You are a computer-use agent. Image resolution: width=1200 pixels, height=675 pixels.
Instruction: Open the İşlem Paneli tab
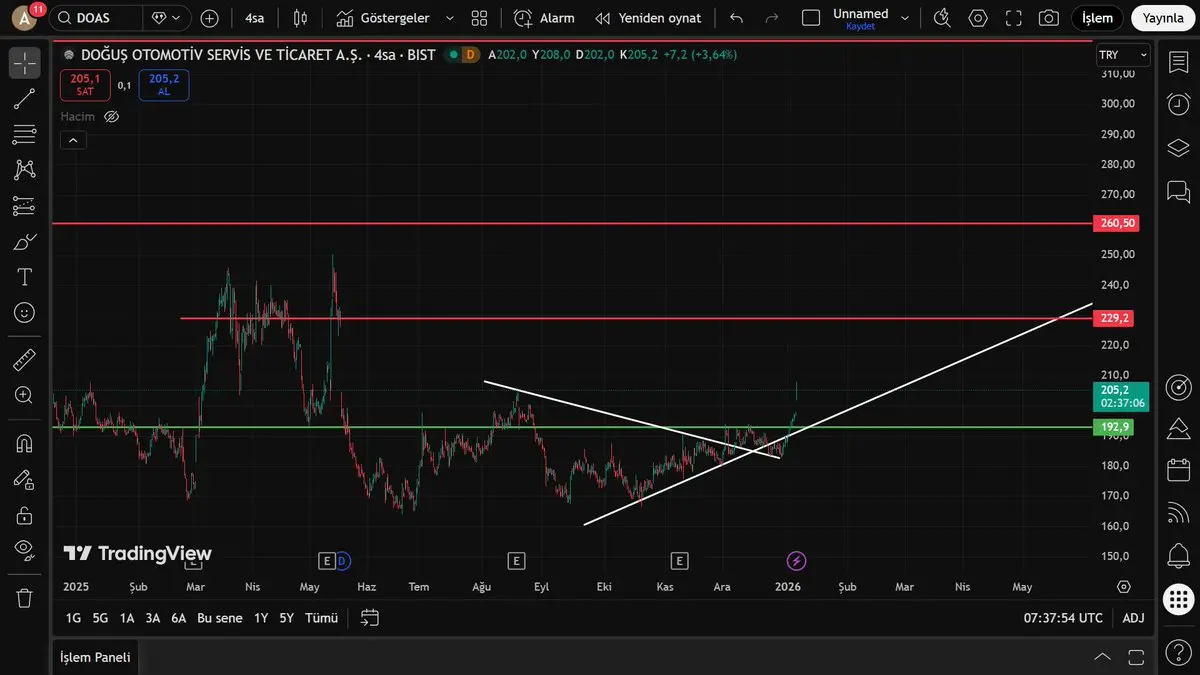pyautogui.click(x=95, y=657)
